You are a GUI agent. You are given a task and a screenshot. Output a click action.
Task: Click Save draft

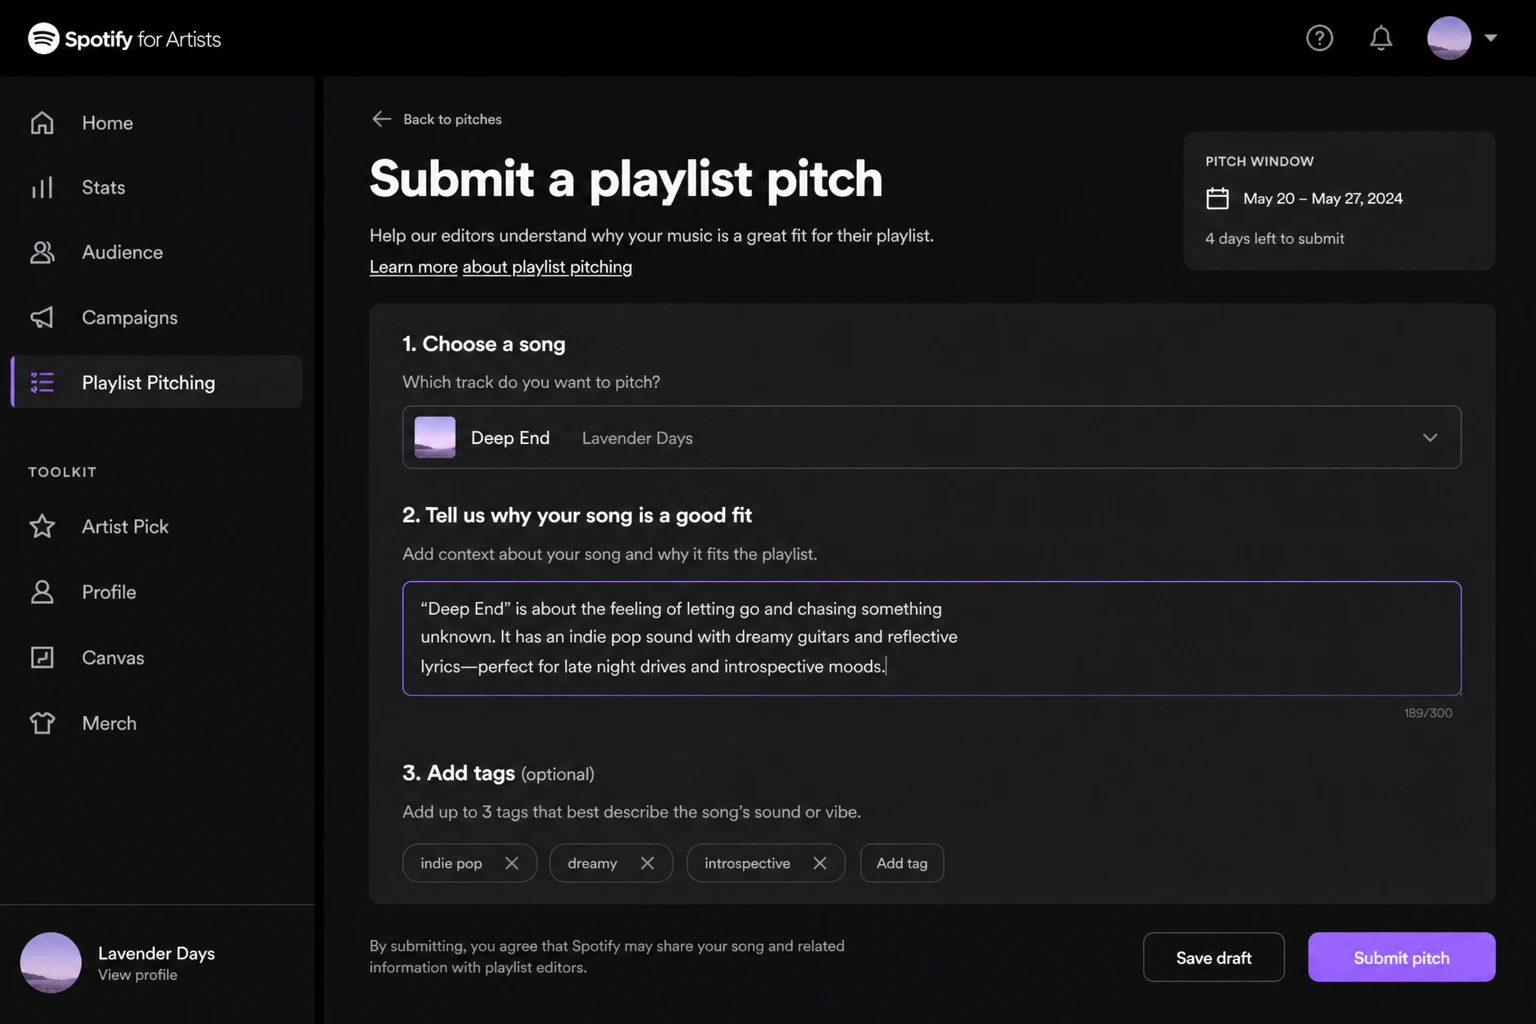pos(1213,957)
